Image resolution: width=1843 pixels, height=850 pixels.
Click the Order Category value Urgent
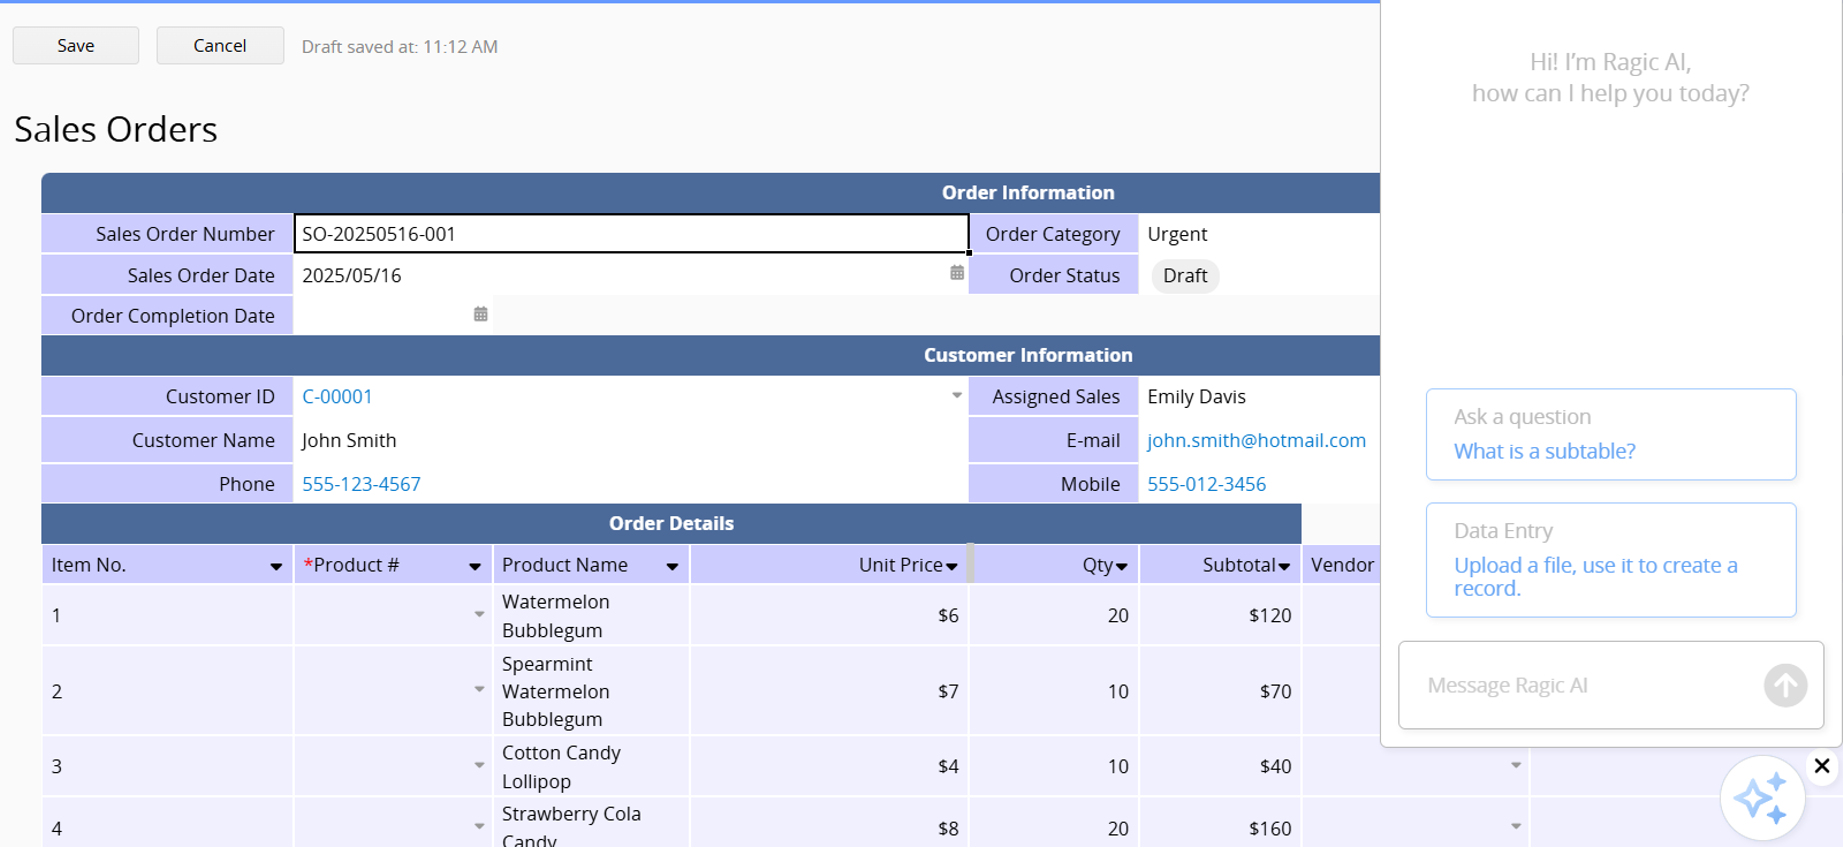pyautogui.click(x=1177, y=234)
